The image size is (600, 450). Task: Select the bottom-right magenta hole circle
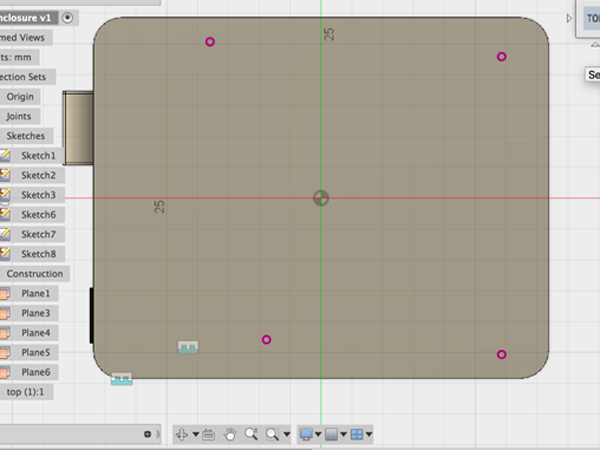pos(502,355)
